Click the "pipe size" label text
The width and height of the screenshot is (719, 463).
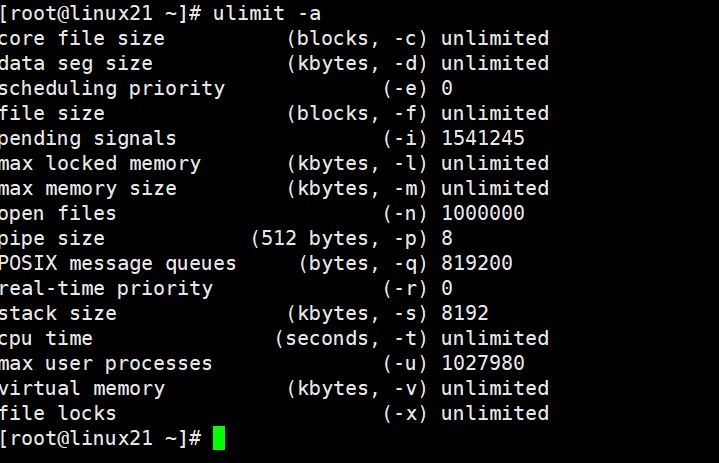point(52,238)
